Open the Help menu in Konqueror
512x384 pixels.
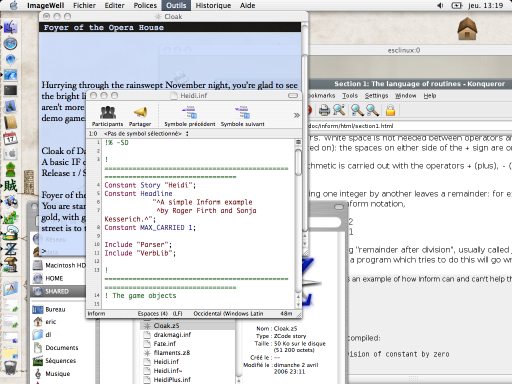pyautogui.click(x=430, y=96)
